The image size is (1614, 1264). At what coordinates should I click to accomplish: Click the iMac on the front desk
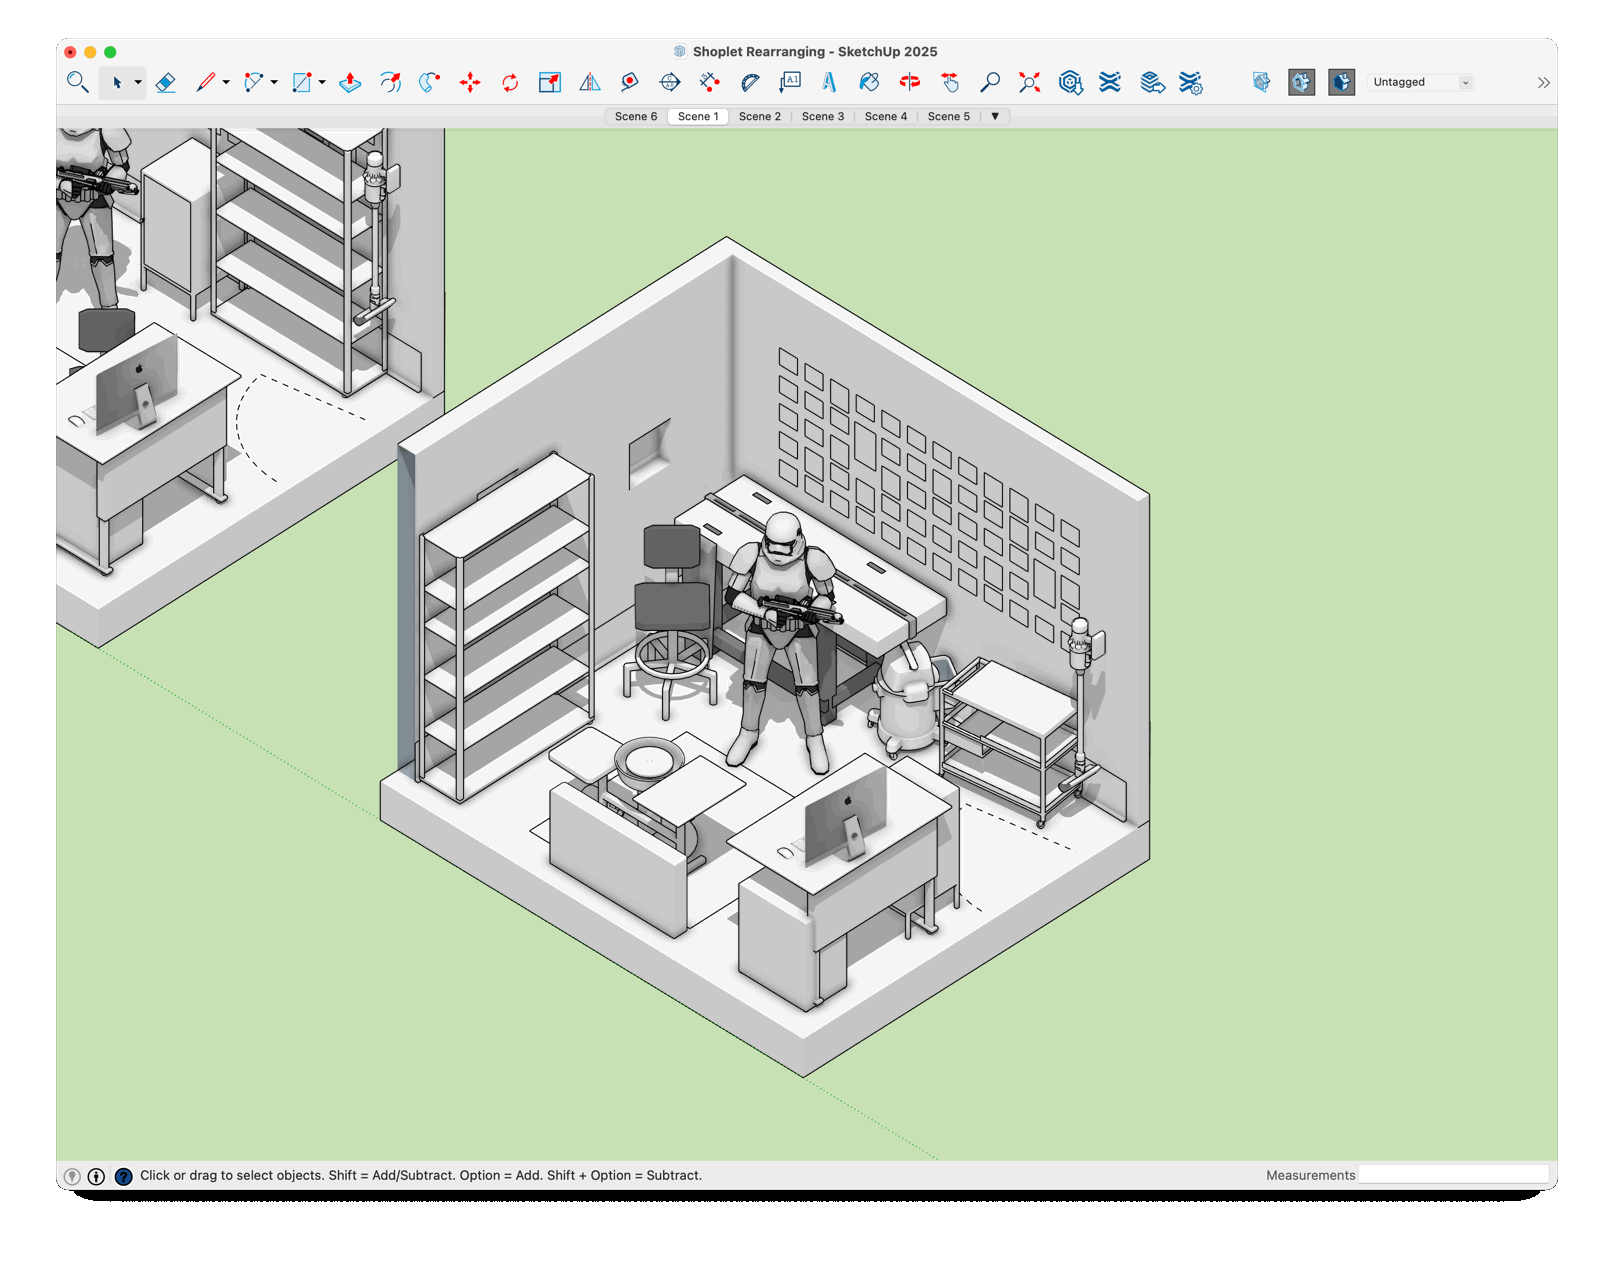pyautogui.click(x=846, y=815)
